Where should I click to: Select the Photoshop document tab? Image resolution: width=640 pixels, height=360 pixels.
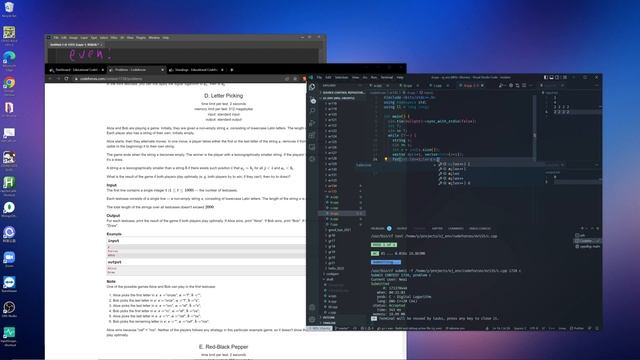click(76, 44)
